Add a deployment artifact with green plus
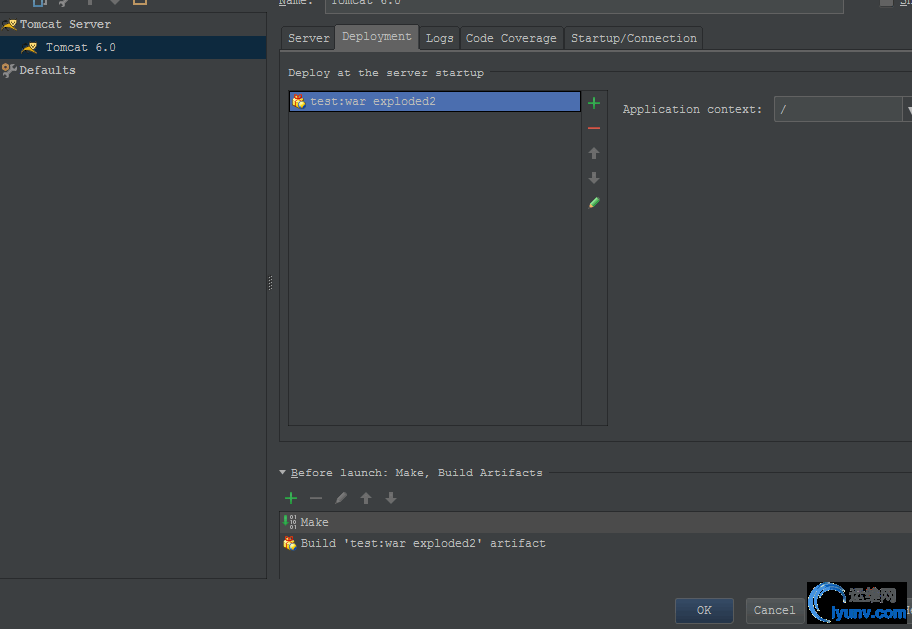Image resolution: width=912 pixels, height=629 pixels. click(594, 104)
